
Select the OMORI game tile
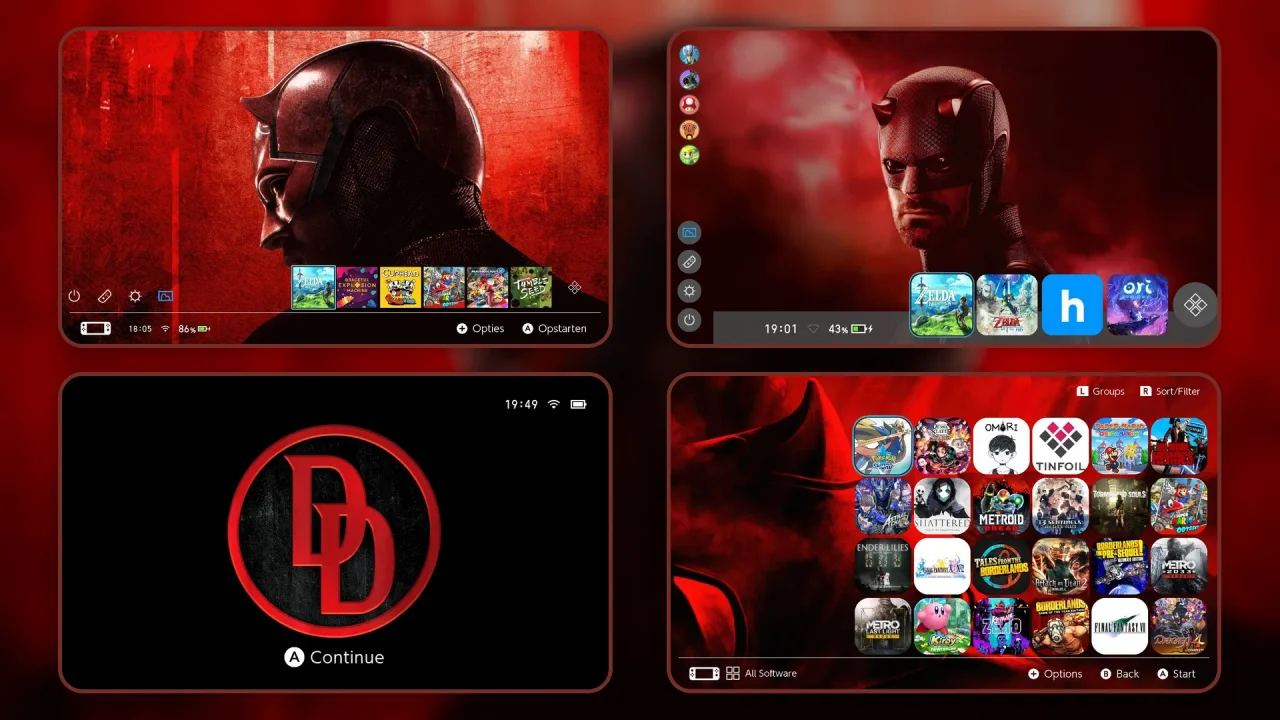[x=1001, y=446]
